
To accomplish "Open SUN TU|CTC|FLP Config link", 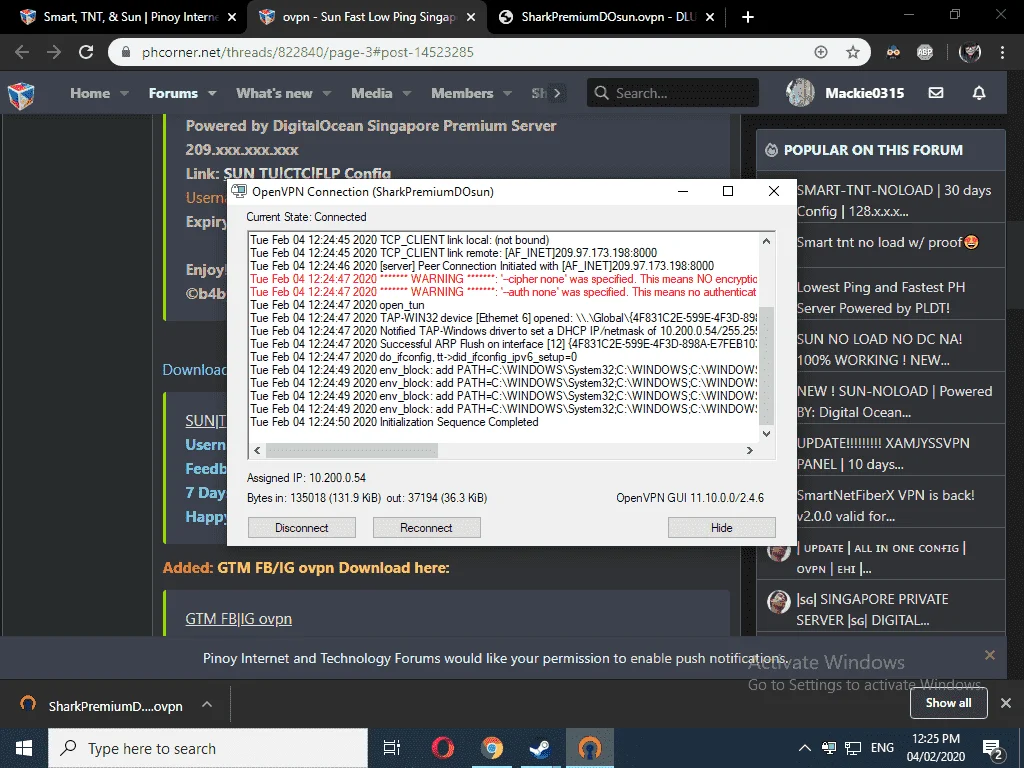I will coord(307,173).
